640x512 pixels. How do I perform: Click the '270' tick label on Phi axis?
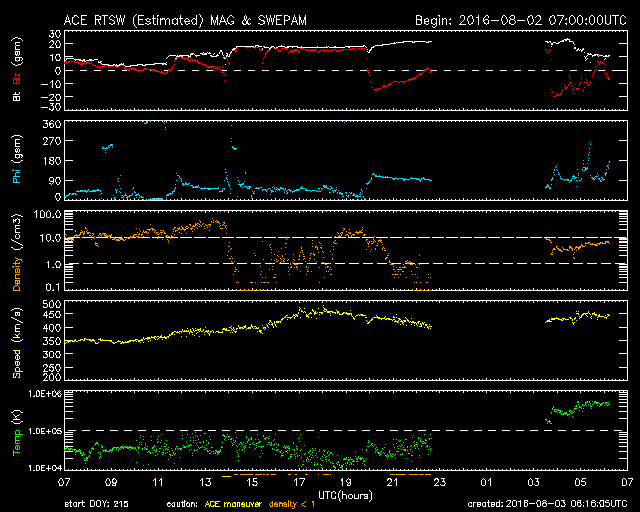[52, 141]
